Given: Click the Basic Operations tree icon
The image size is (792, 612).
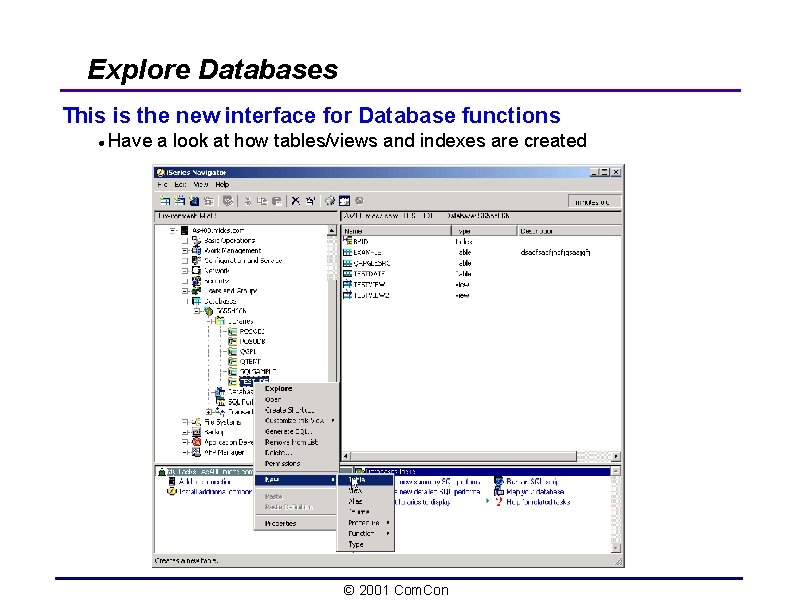Looking at the screenshot, I should (x=196, y=240).
